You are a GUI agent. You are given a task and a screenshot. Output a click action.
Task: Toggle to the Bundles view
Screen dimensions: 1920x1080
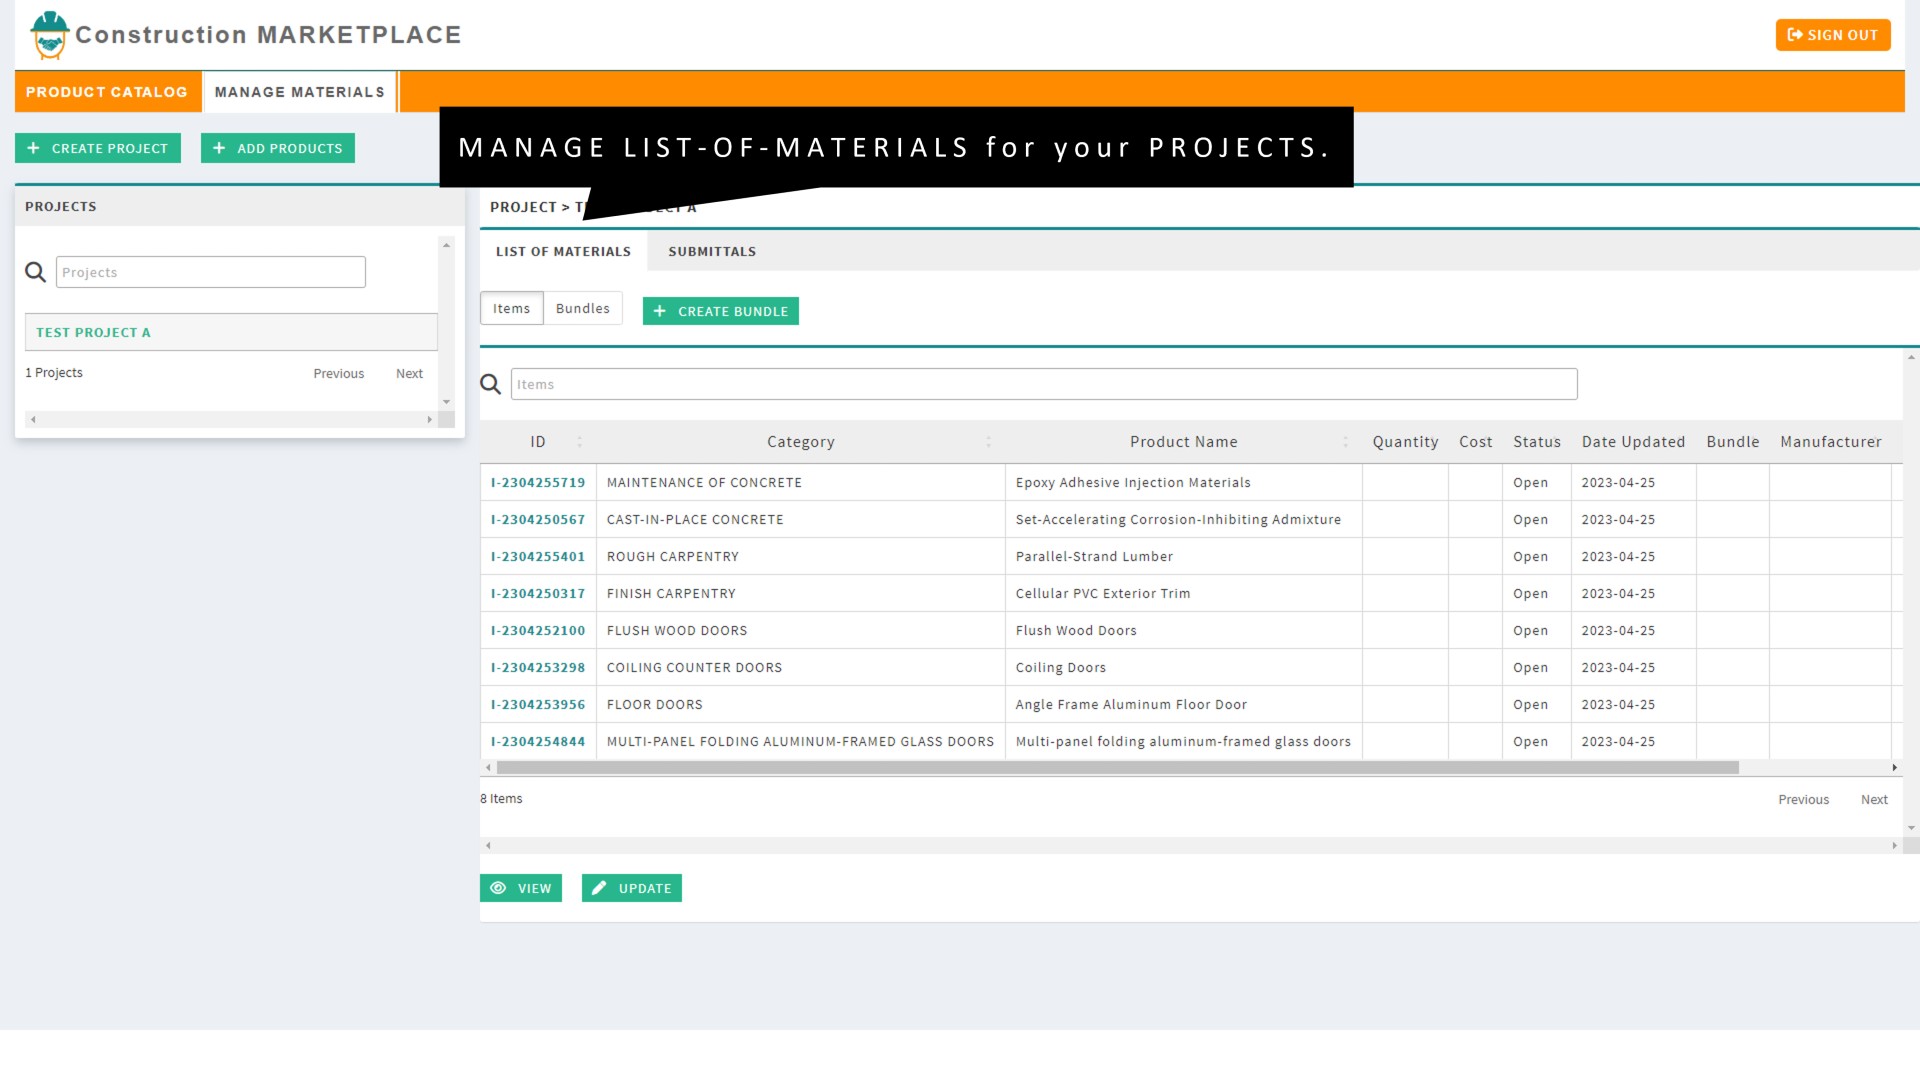point(582,307)
